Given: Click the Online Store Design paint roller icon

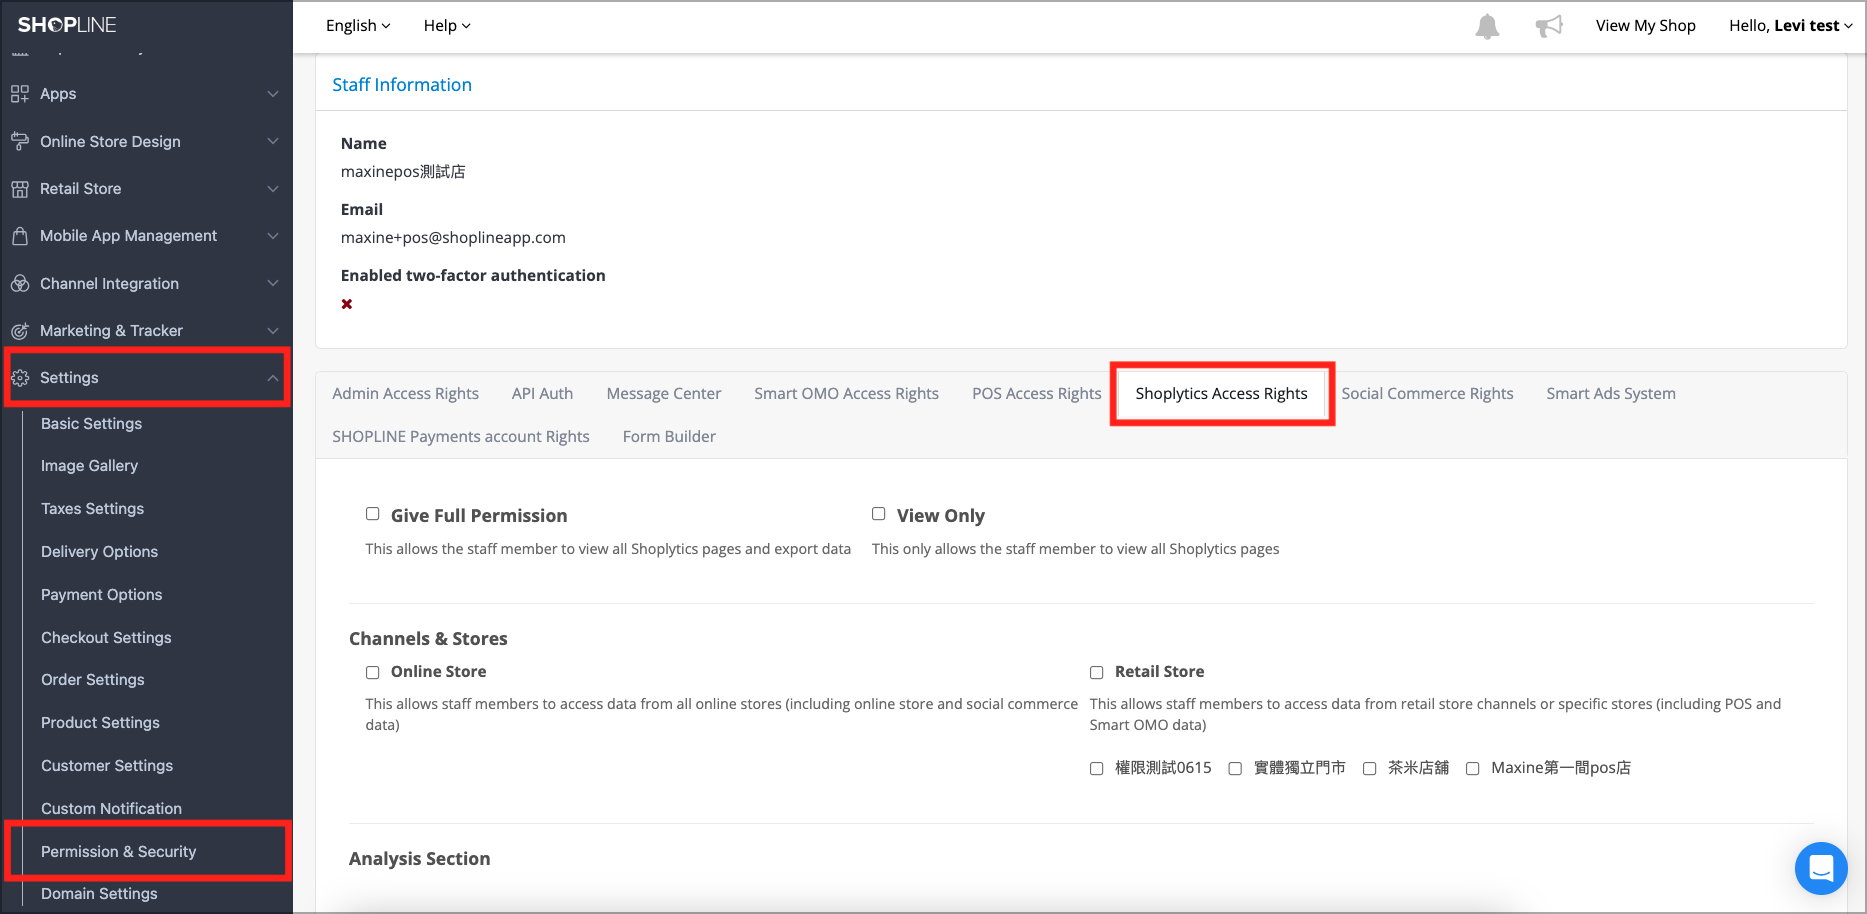Looking at the screenshot, I should coord(20,142).
